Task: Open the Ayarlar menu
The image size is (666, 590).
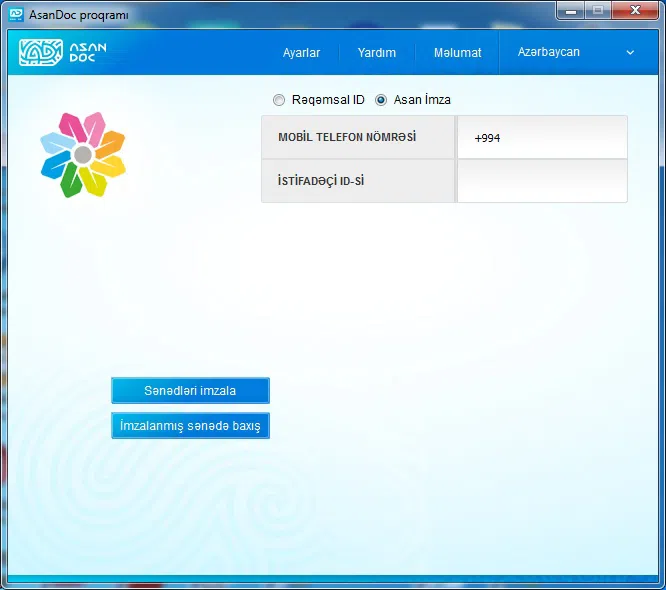Action: (x=302, y=53)
